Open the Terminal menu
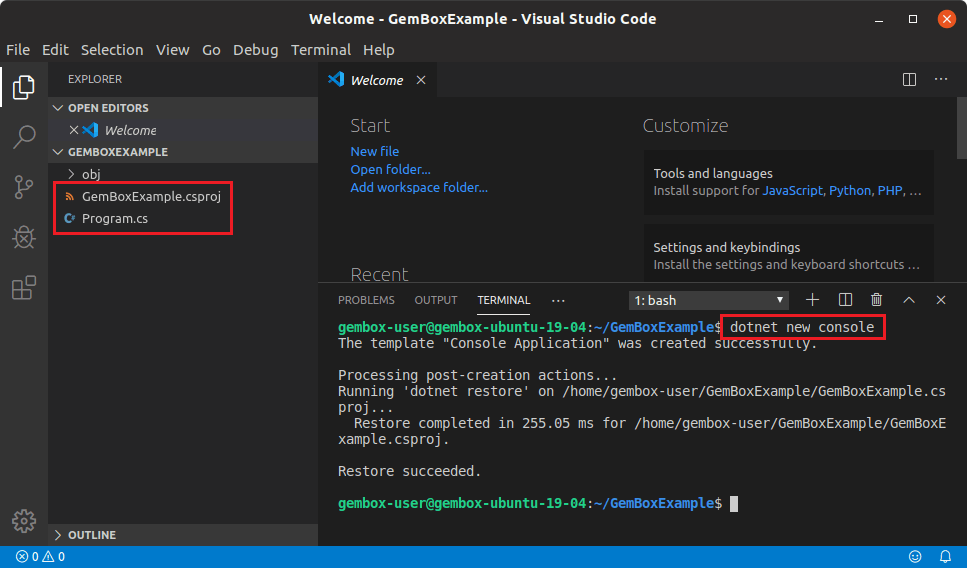 320,50
